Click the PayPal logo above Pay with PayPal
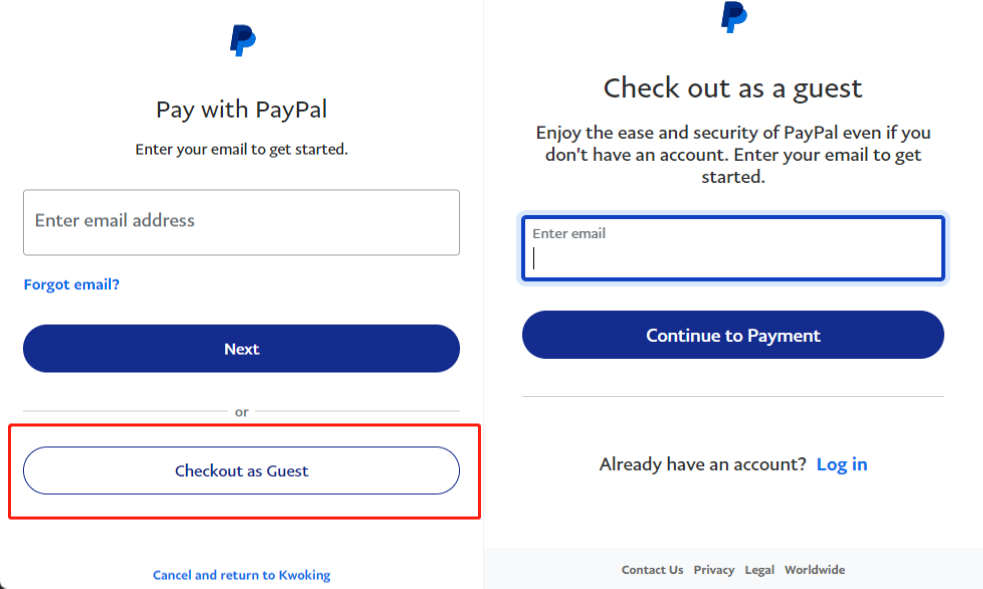 [242, 40]
